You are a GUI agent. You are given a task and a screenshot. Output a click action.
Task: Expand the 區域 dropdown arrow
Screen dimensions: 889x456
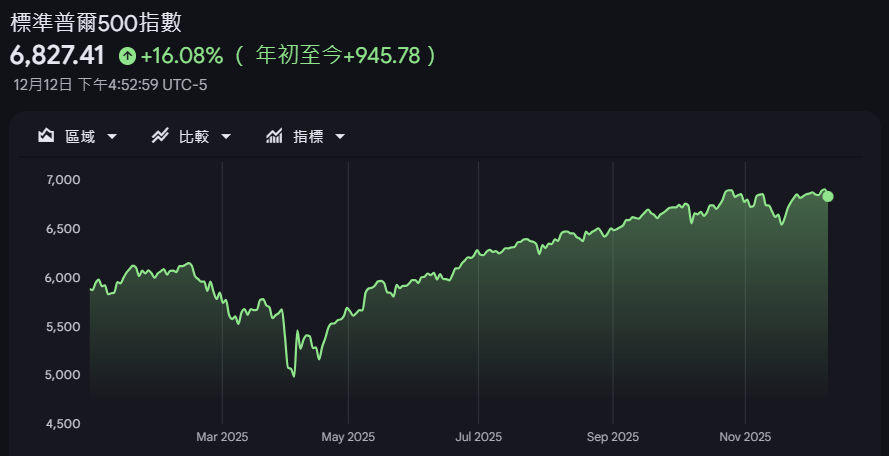(112, 137)
